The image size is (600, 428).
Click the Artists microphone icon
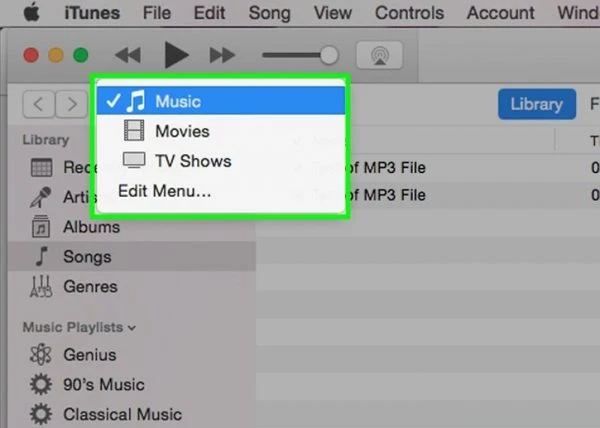click(41, 197)
